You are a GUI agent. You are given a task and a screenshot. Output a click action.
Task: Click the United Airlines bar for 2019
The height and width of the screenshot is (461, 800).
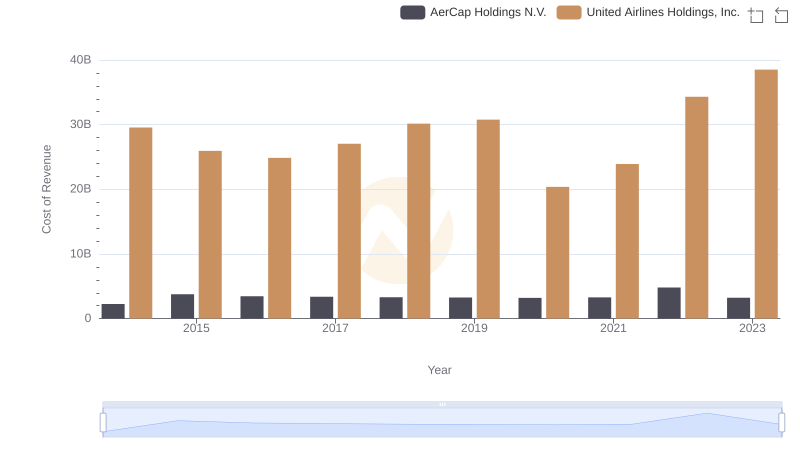[488, 219]
